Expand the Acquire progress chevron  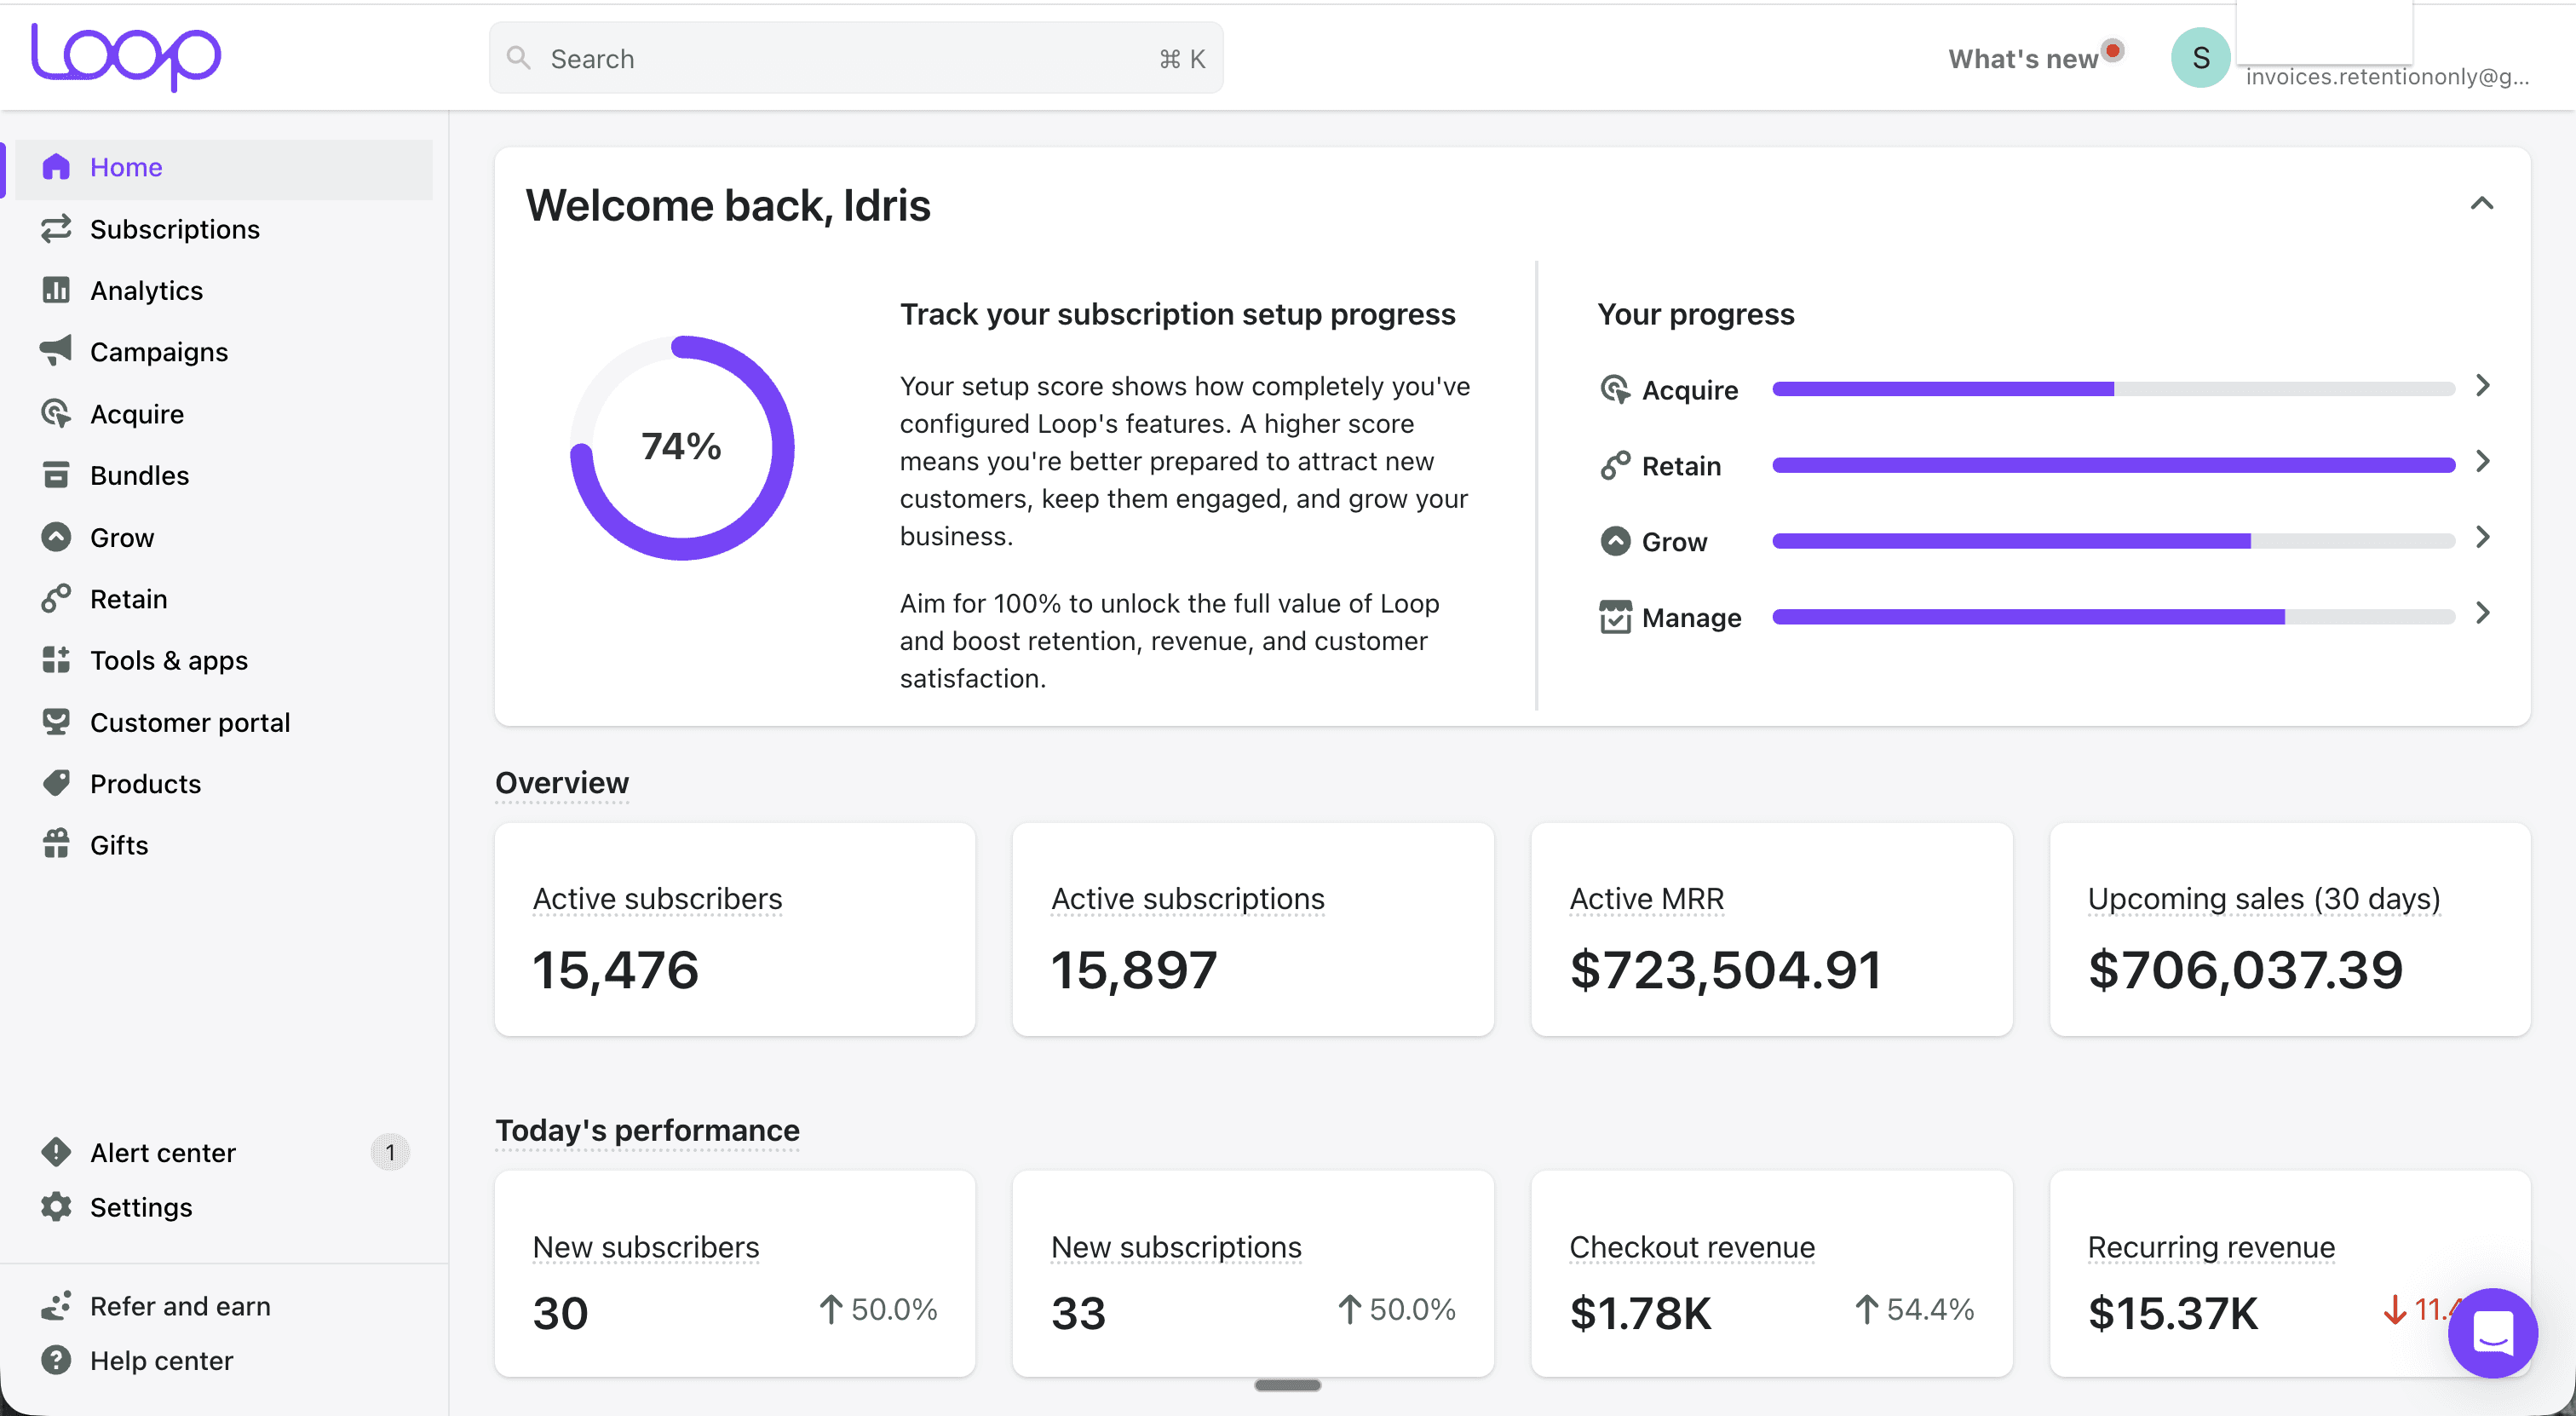click(x=2482, y=386)
